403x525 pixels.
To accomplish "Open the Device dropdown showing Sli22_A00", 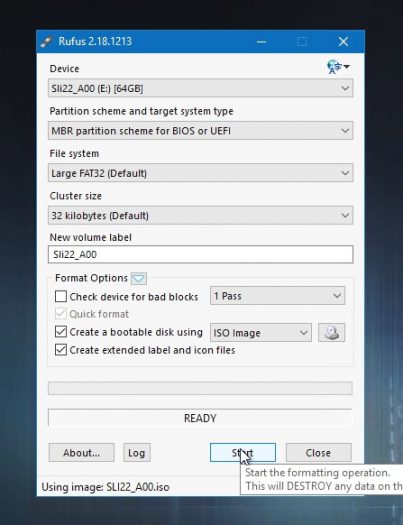I will click(x=200, y=88).
